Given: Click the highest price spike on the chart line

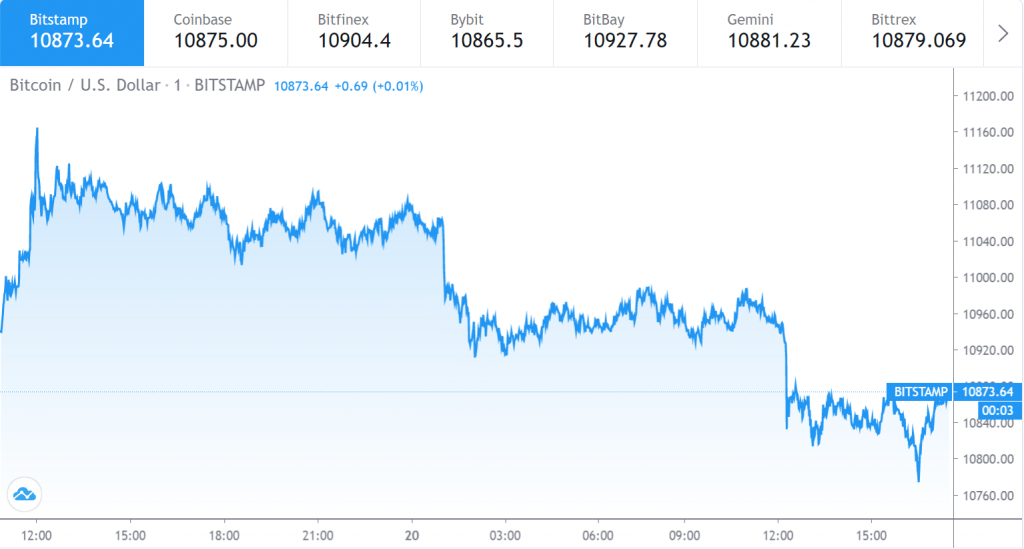Looking at the screenshot, I should click(37, 129).
